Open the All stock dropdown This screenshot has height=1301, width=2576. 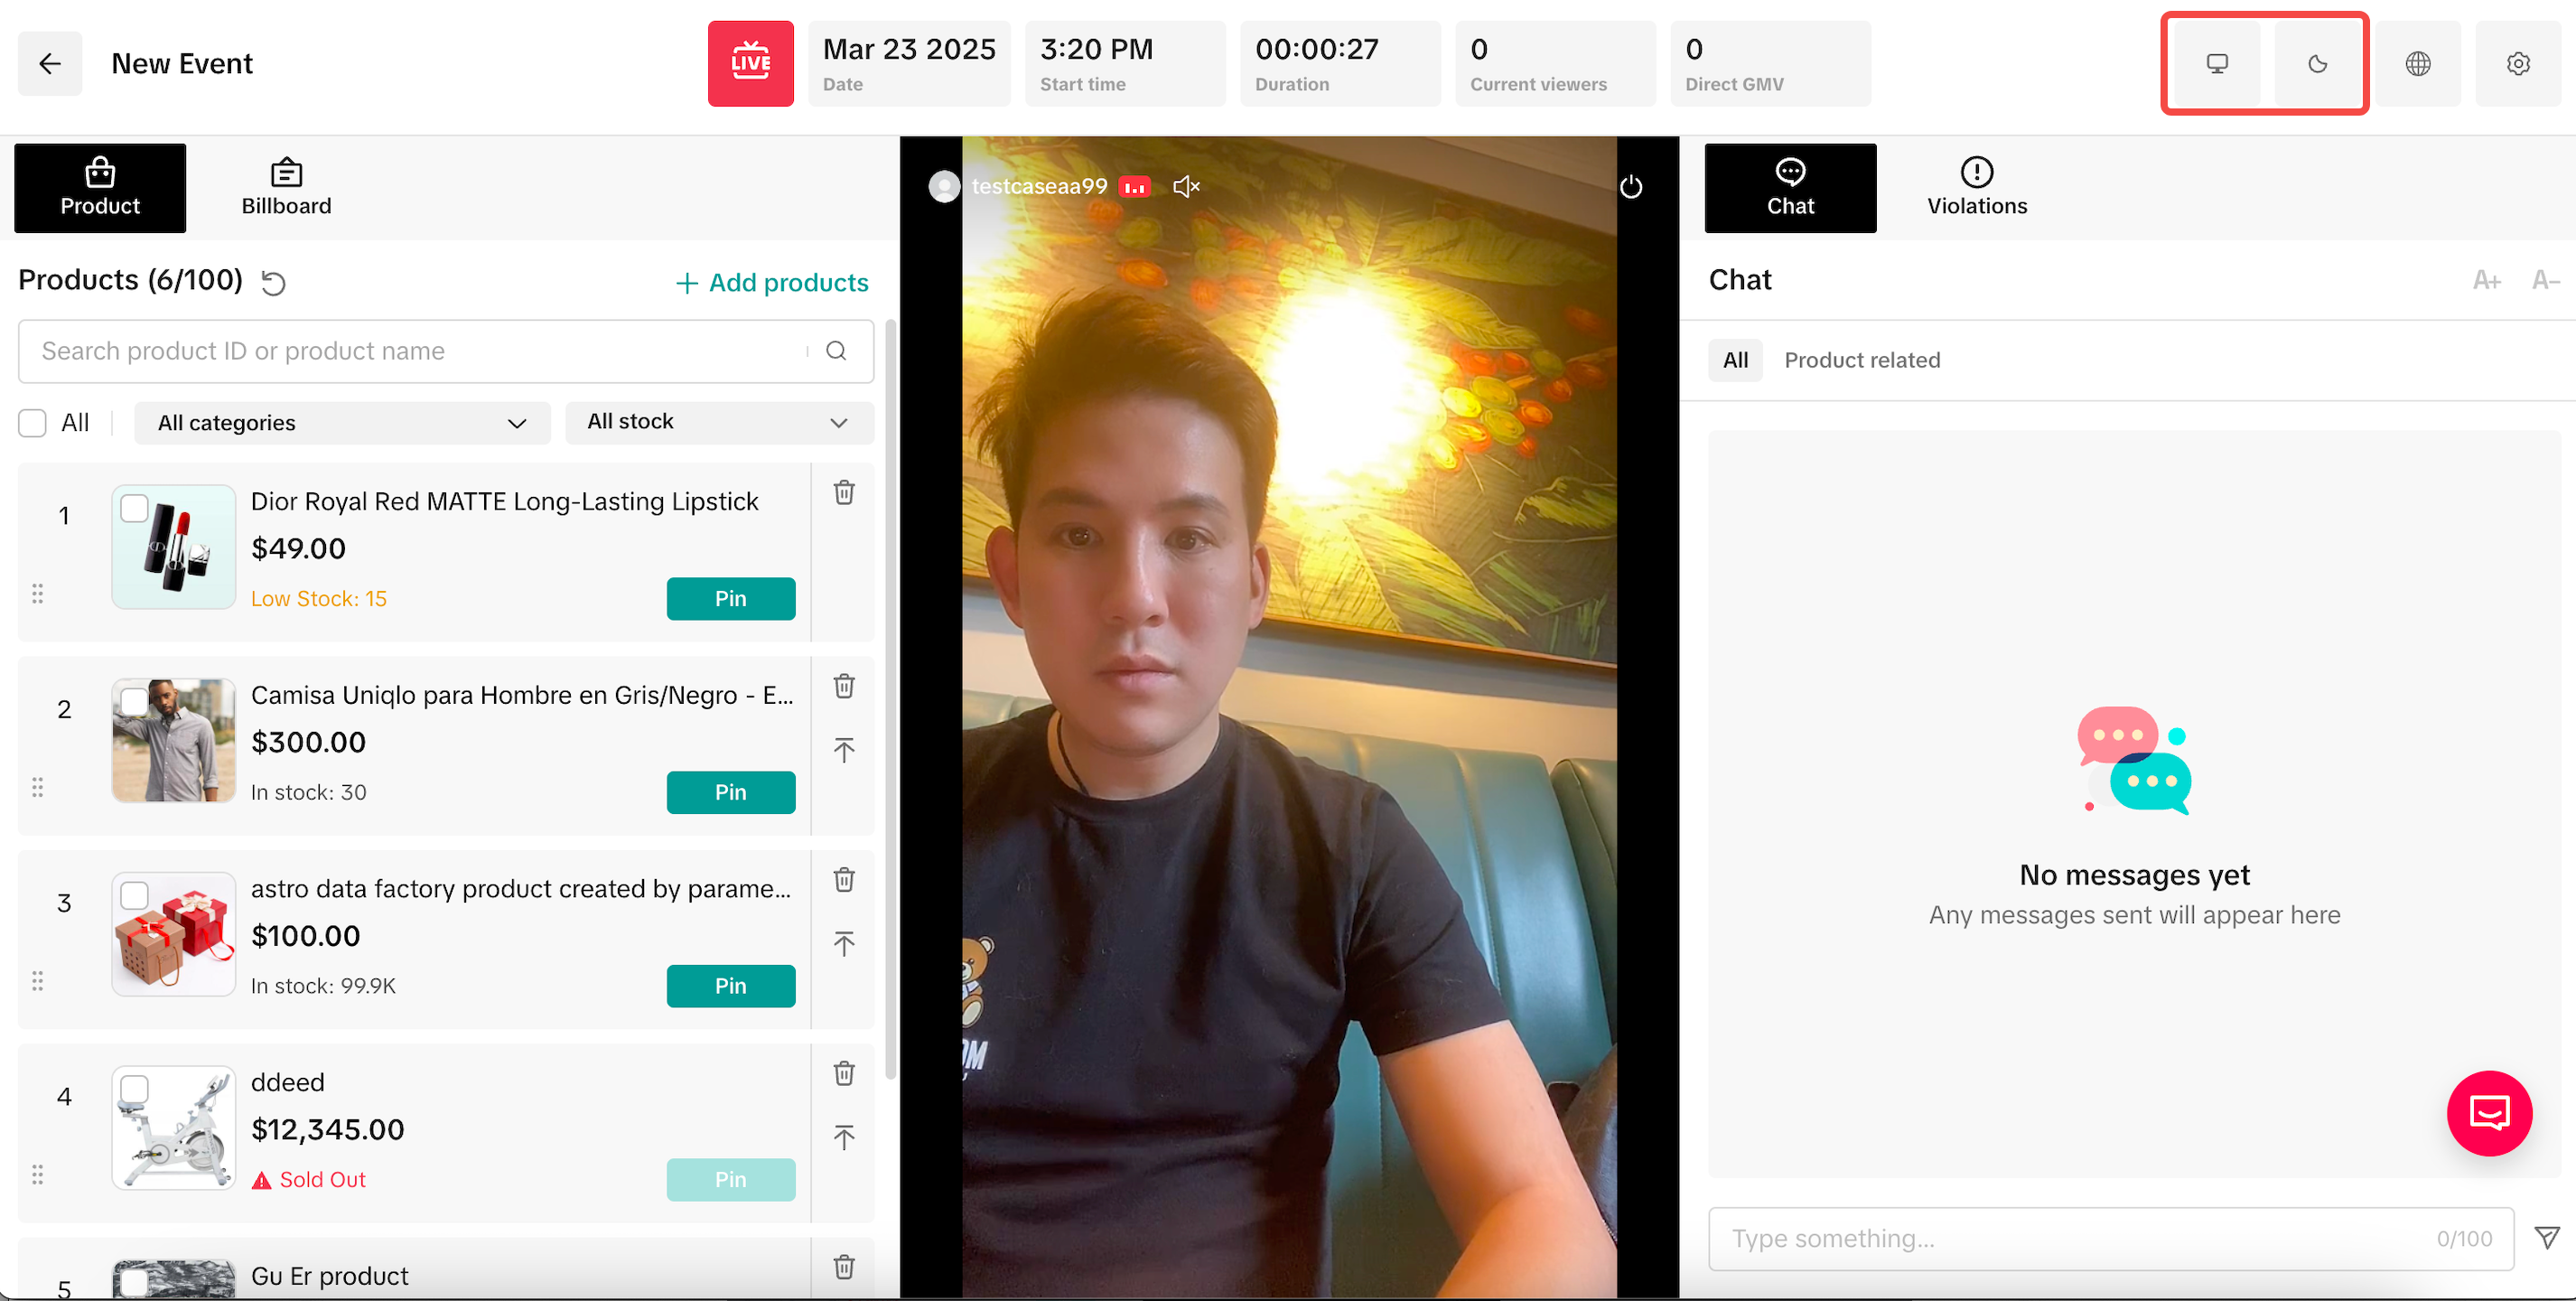[x=719, y=422]
